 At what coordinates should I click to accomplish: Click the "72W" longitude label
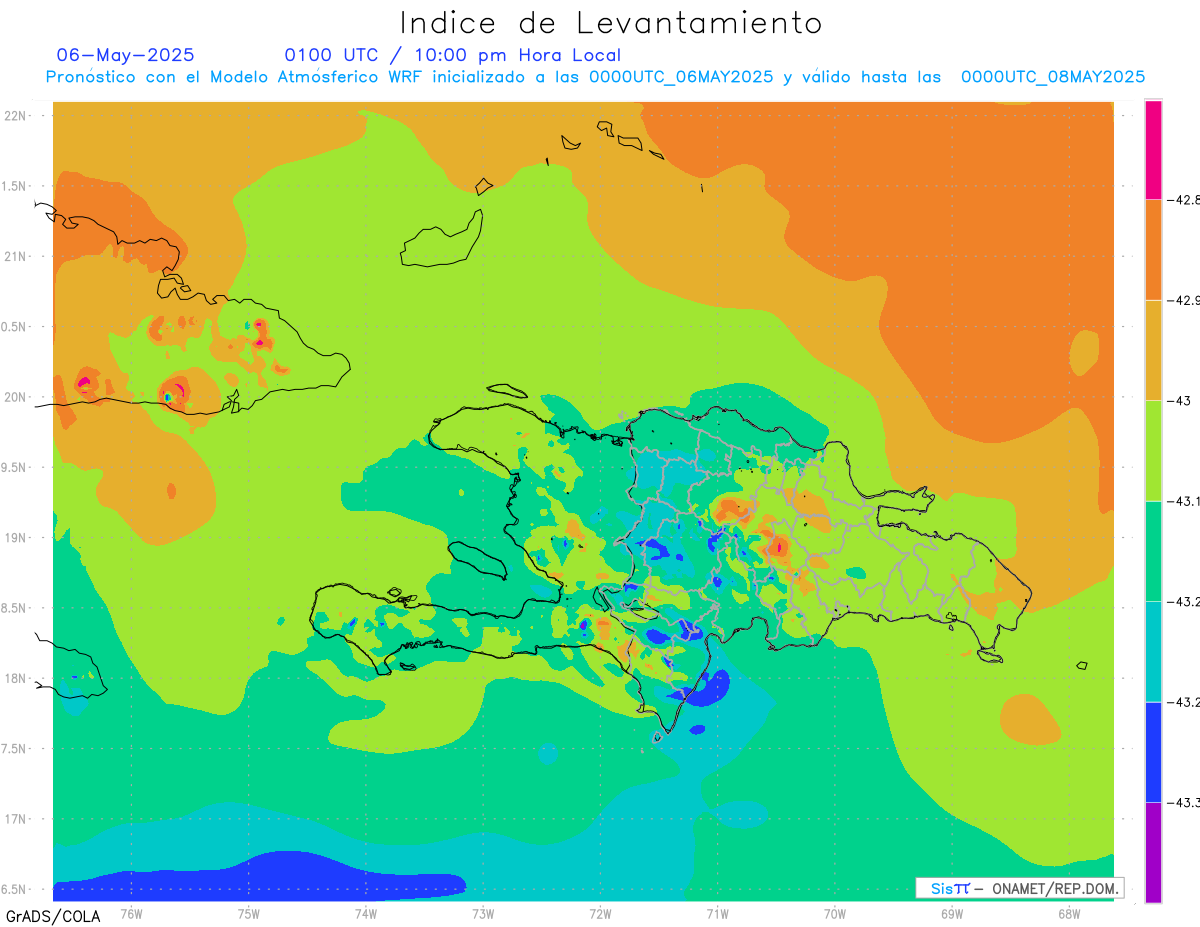pos(600,913)
